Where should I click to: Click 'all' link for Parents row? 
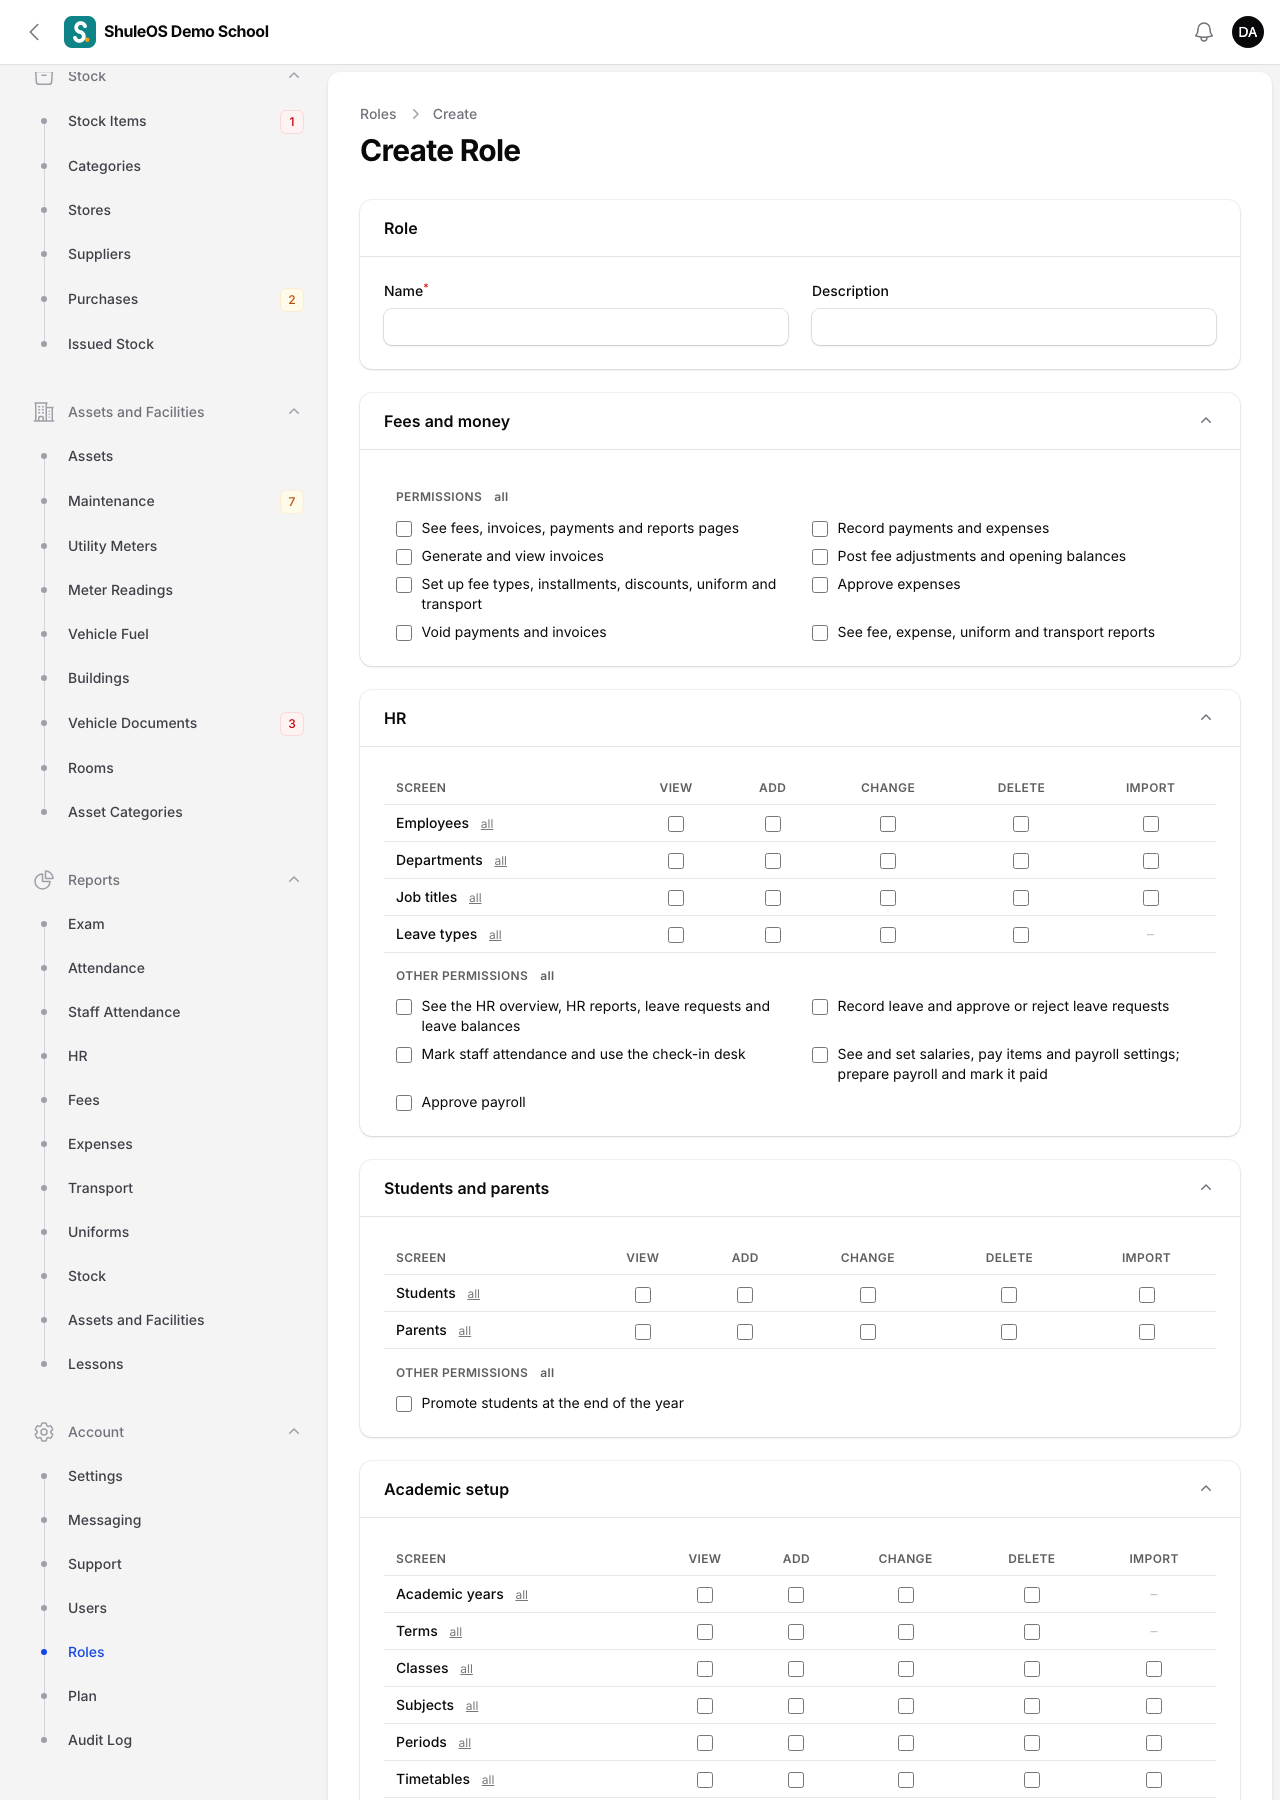tap(465, 1331)
